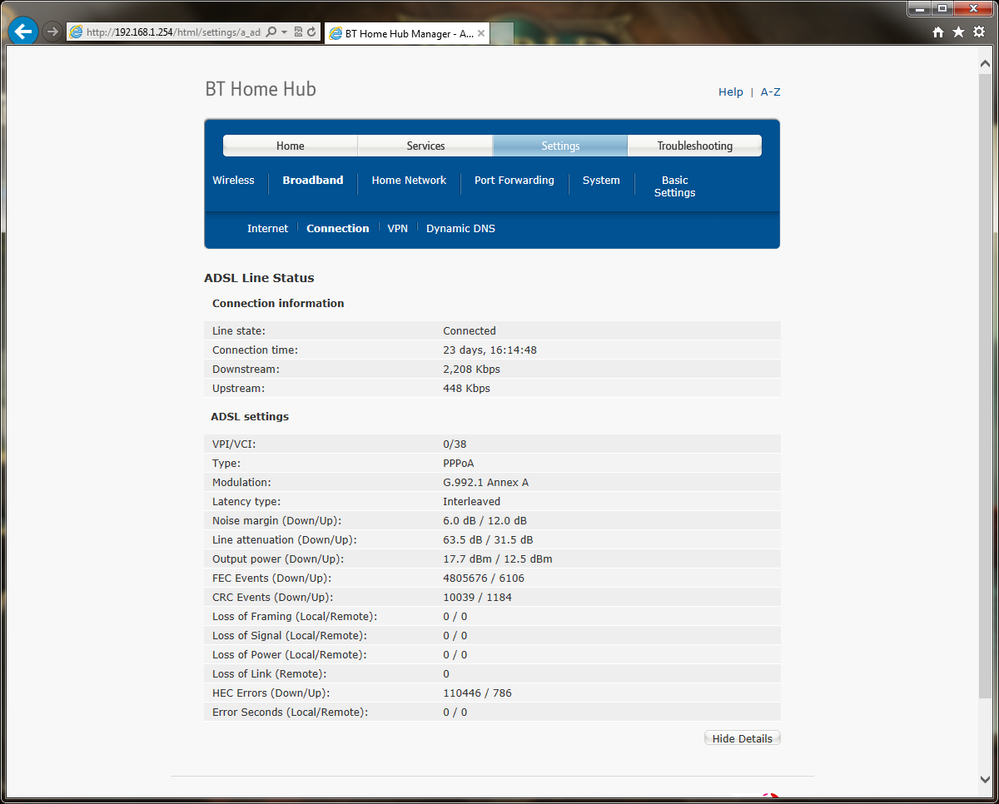Go to the Connection sub-page
999x804 pixels.
point(338,228)
